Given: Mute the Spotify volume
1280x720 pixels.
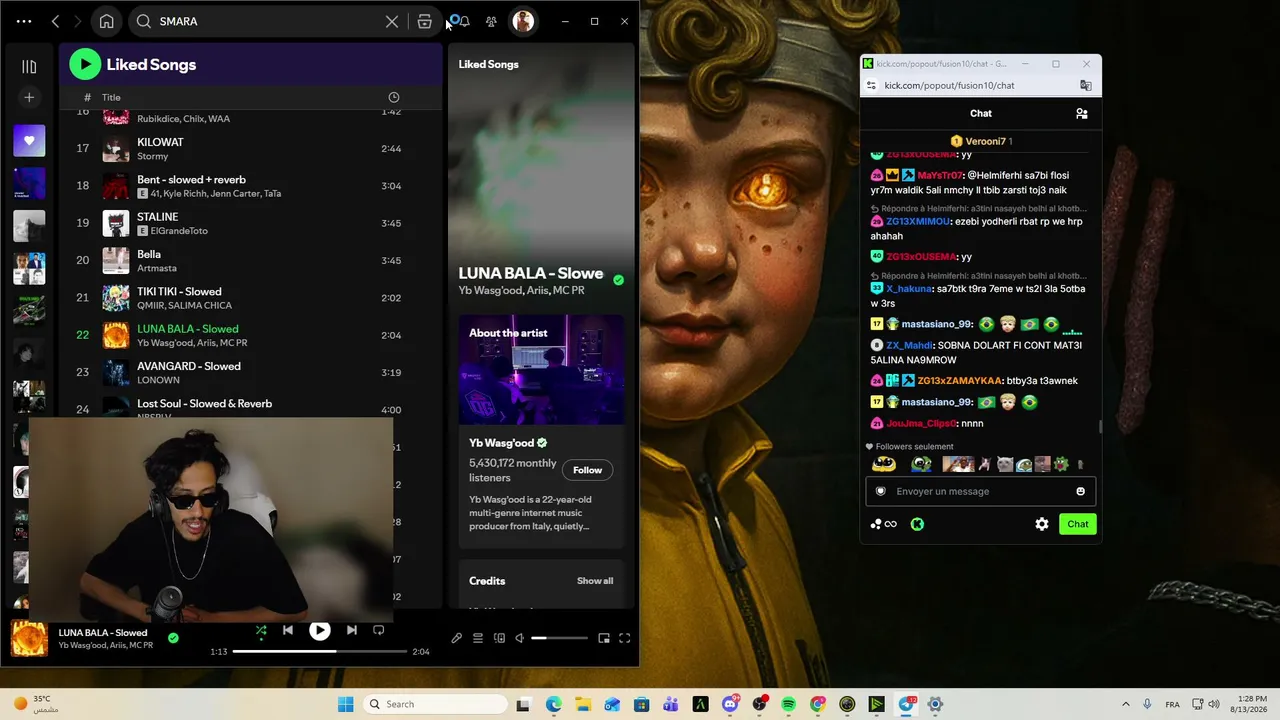Looking at the screenshot, I should click(519, 638).
